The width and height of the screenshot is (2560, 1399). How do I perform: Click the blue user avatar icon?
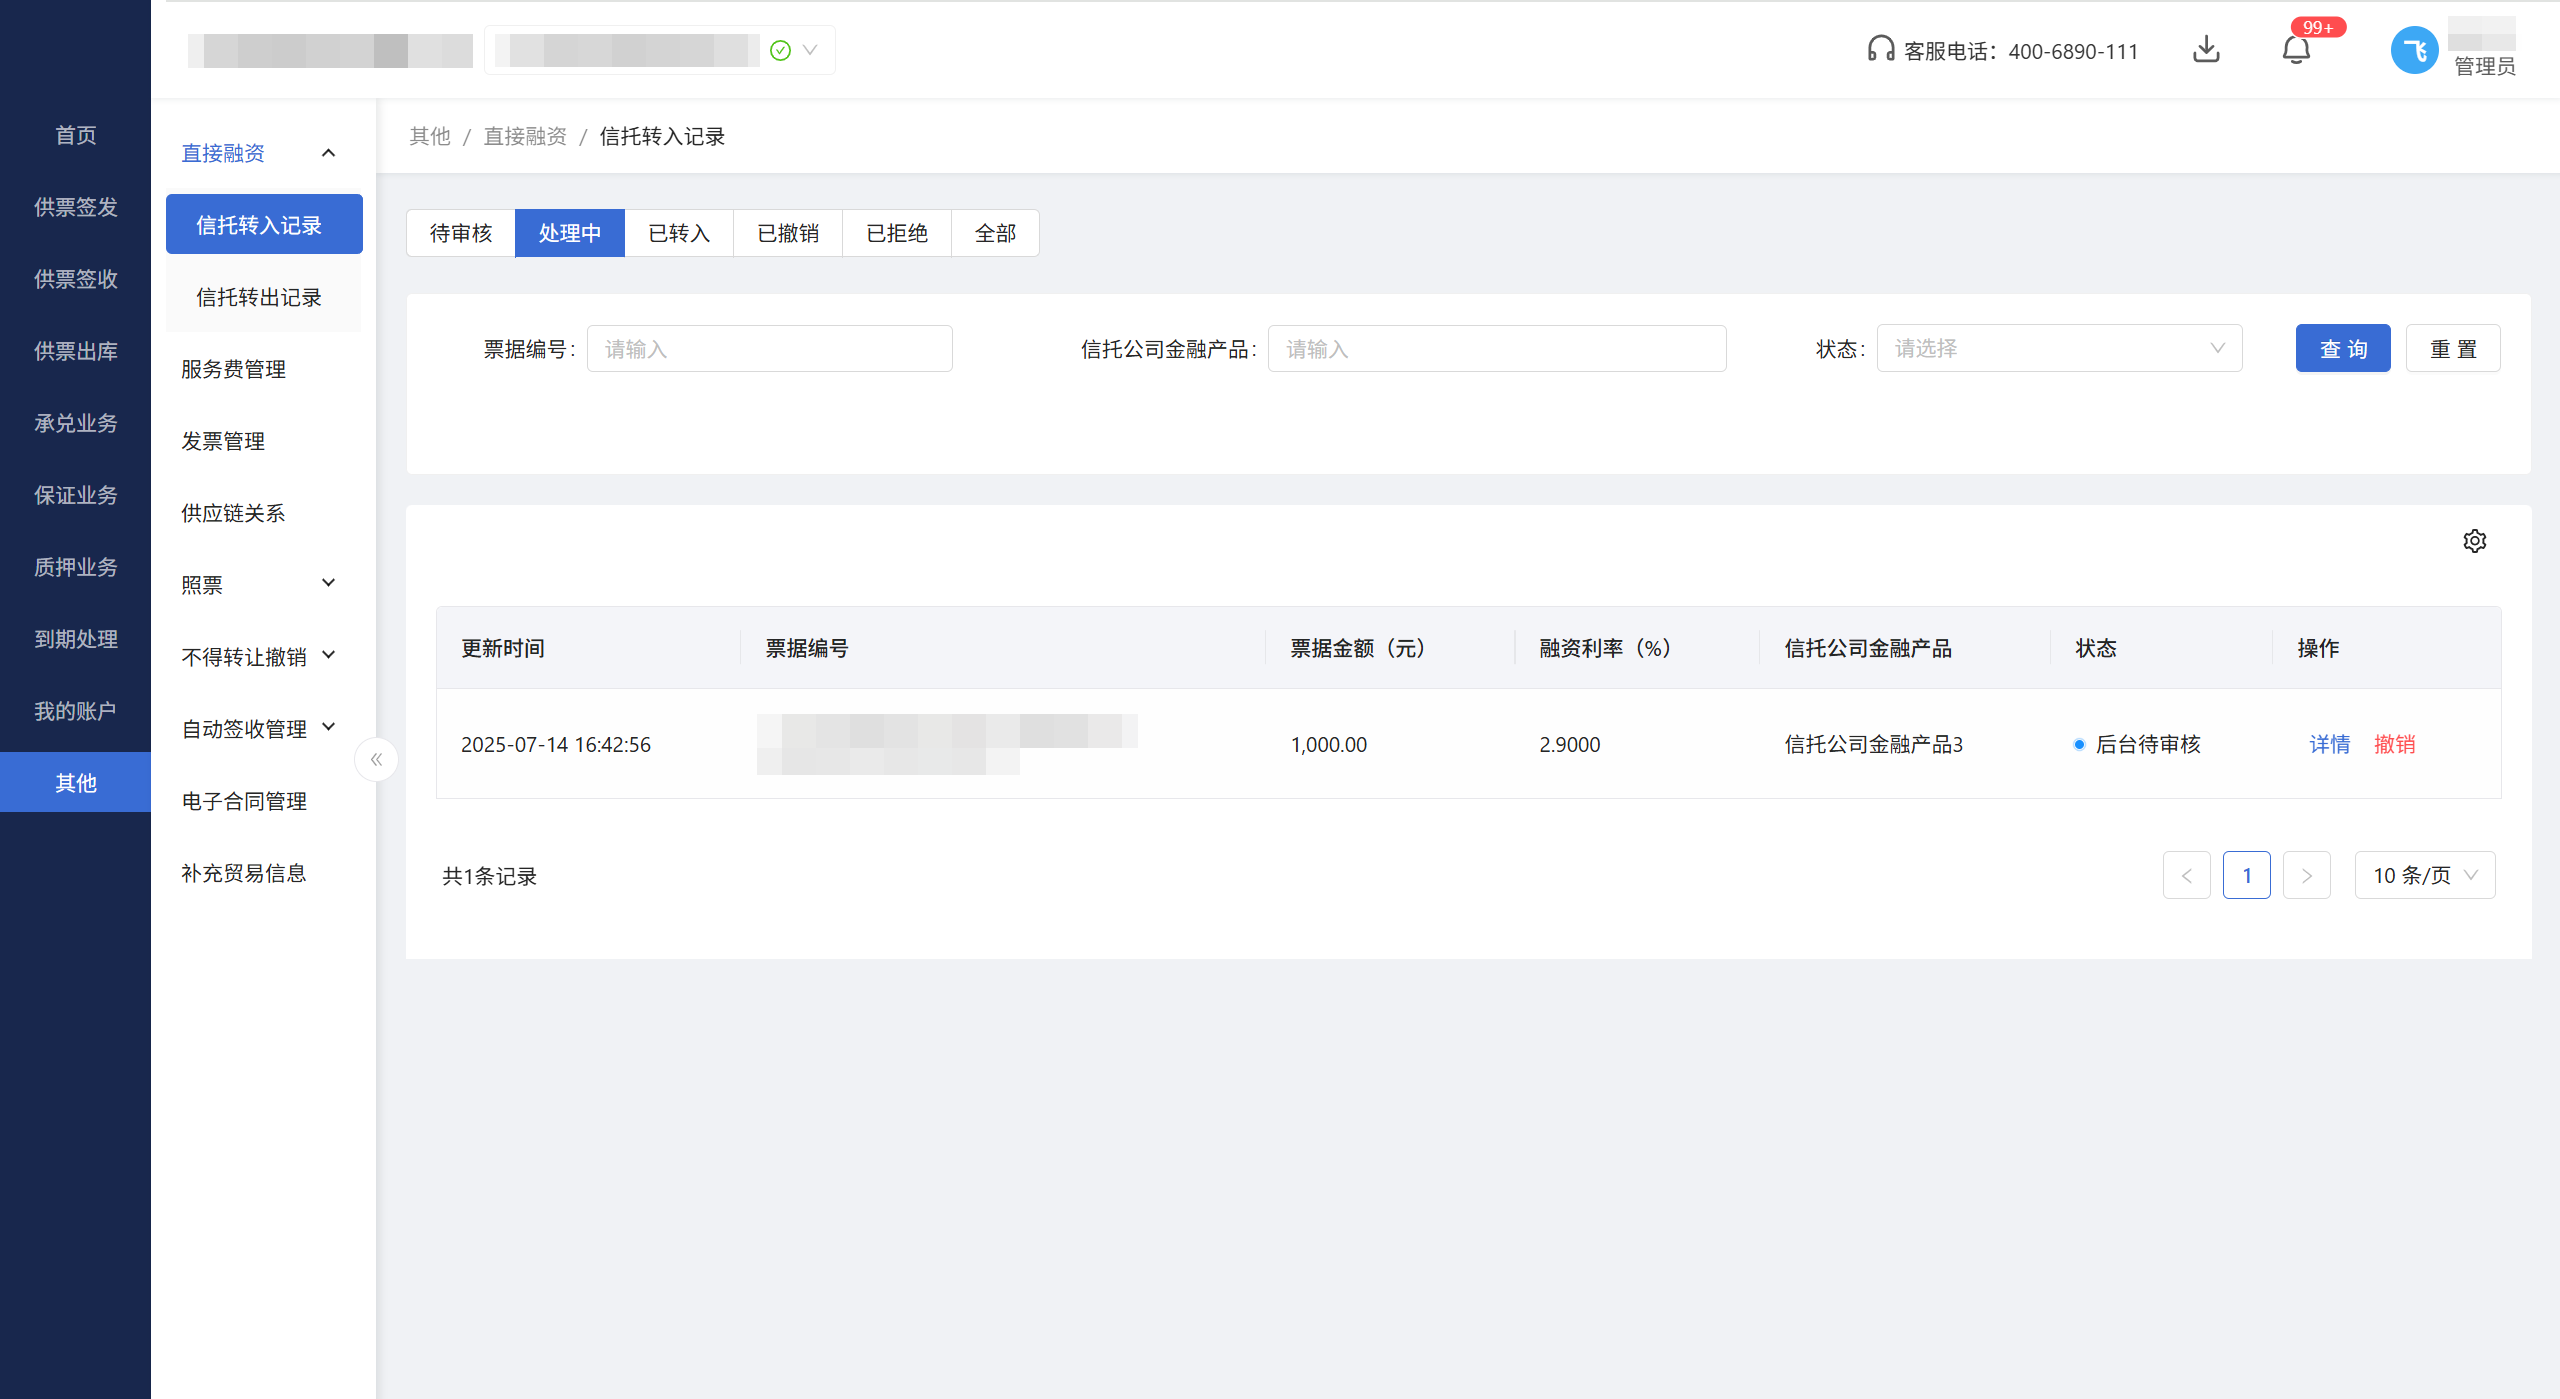pos(2414,50)
